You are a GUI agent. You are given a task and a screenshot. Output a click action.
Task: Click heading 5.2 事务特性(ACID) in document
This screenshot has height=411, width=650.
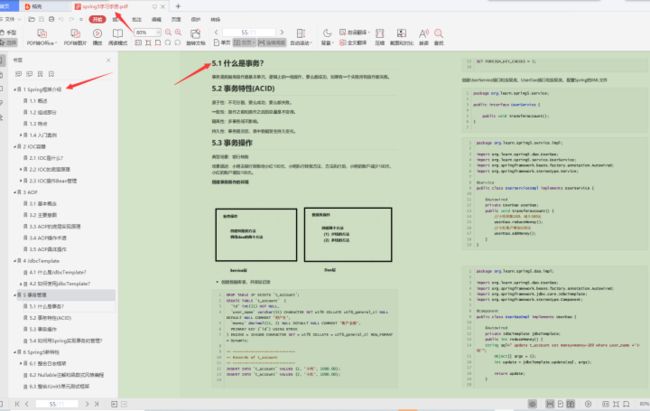243,89
